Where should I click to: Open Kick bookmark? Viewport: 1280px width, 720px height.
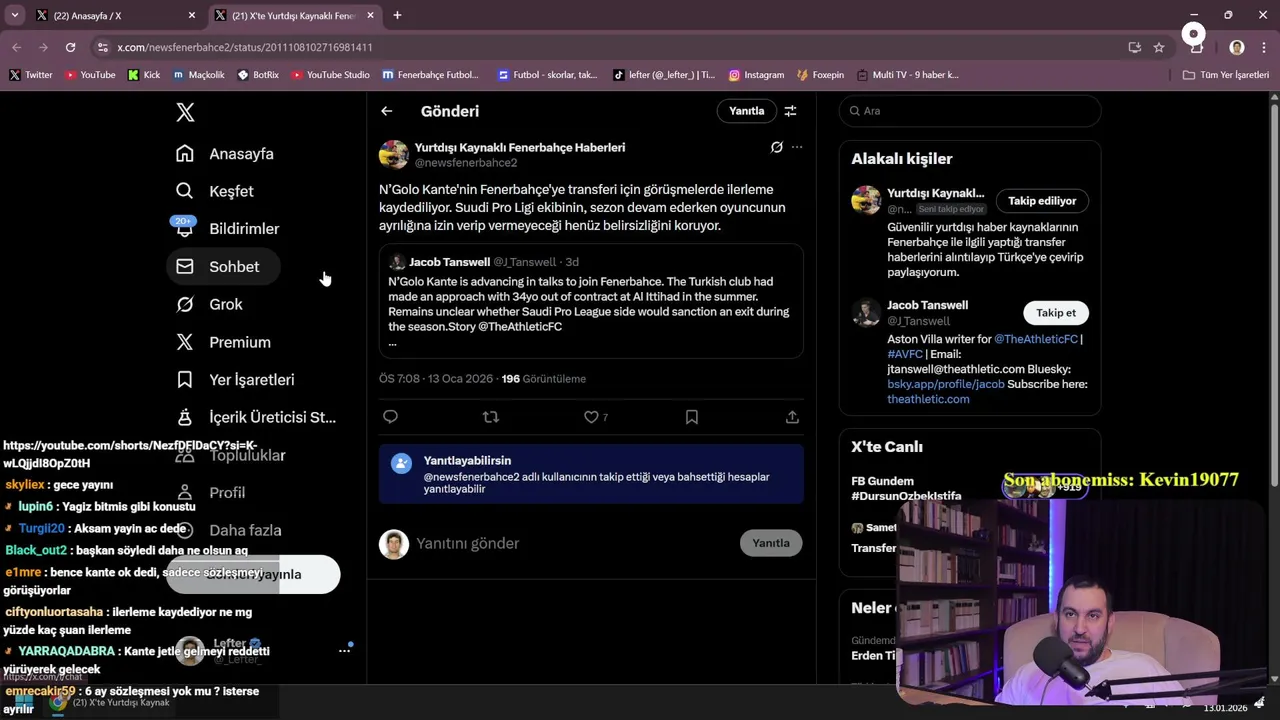pyautogui.click(x=143, y=75)
